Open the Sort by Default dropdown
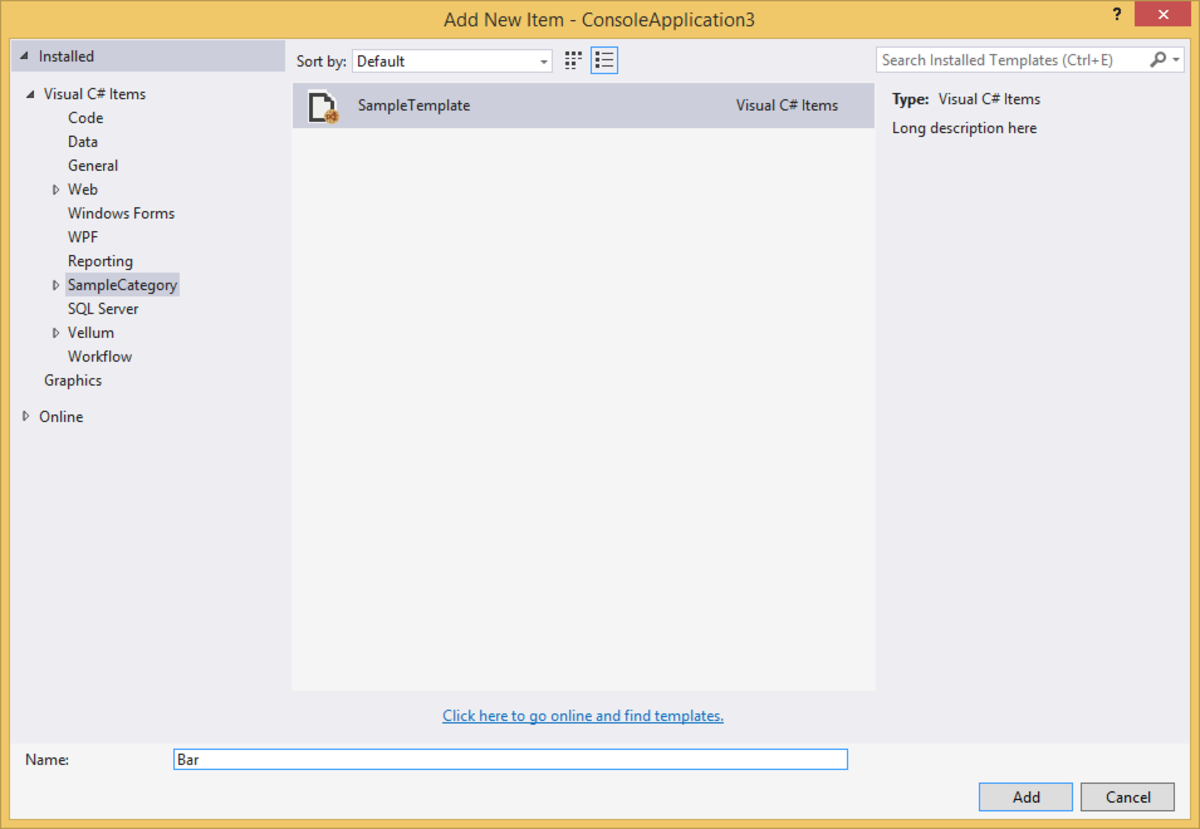1200x829 pixels. click(x=452, y=61)
